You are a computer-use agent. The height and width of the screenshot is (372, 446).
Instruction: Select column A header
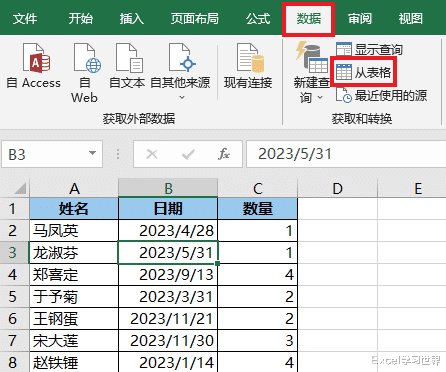74,188
